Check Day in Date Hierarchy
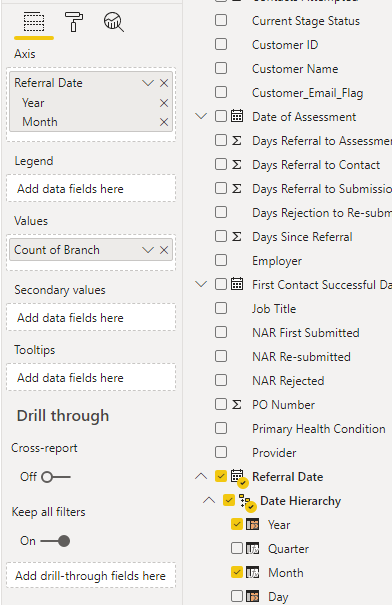392x605 pixels. (237, 596)
